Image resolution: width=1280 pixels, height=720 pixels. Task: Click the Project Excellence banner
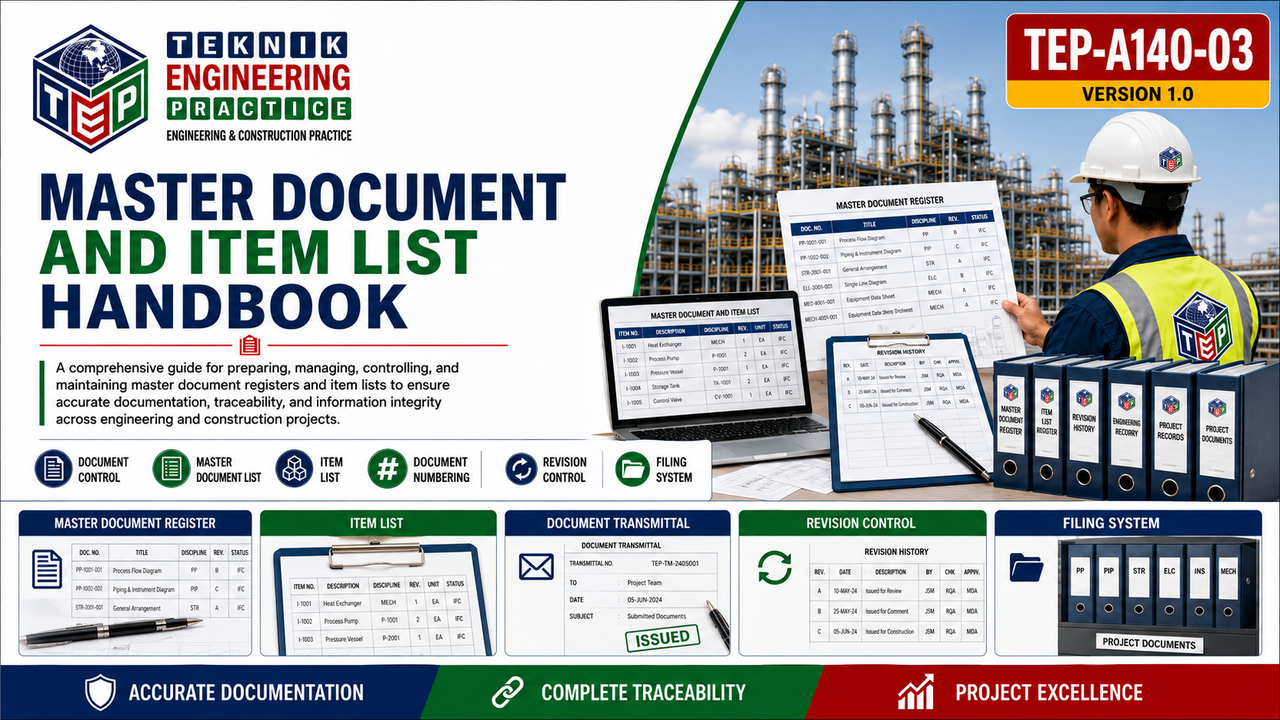click(x=1040, y=692)
